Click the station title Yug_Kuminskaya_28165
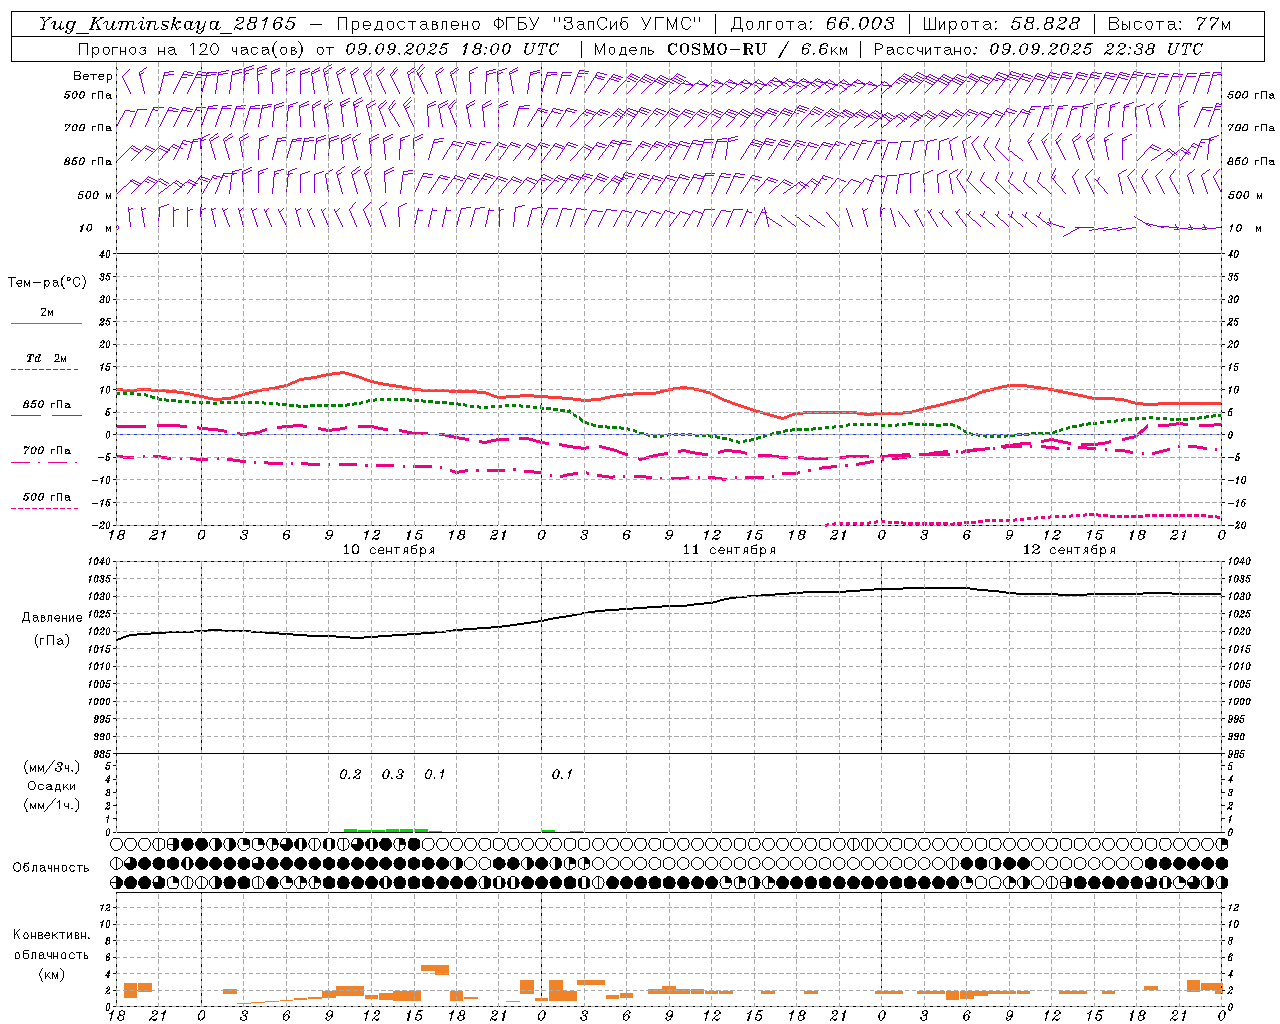The image size is (1280, 1024). coord(167,24)
